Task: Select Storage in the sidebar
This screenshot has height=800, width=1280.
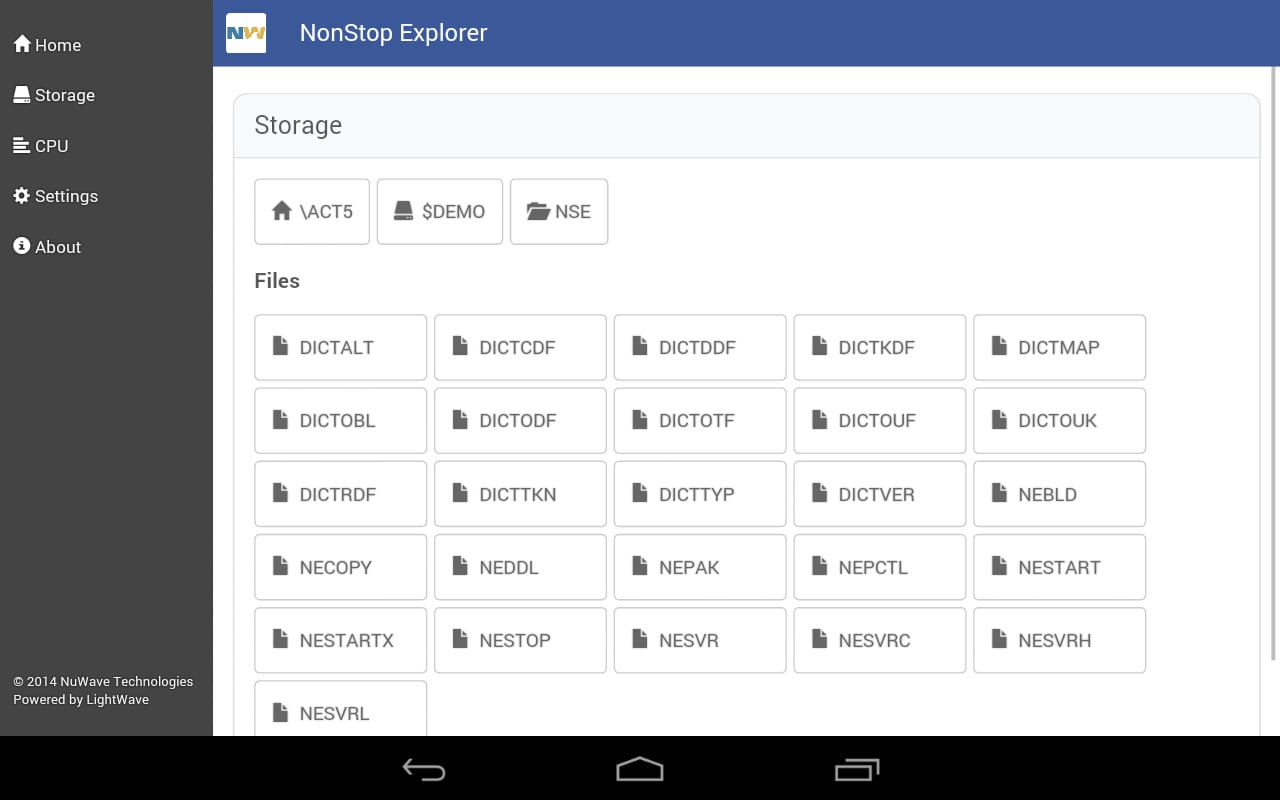Action: 54,95
